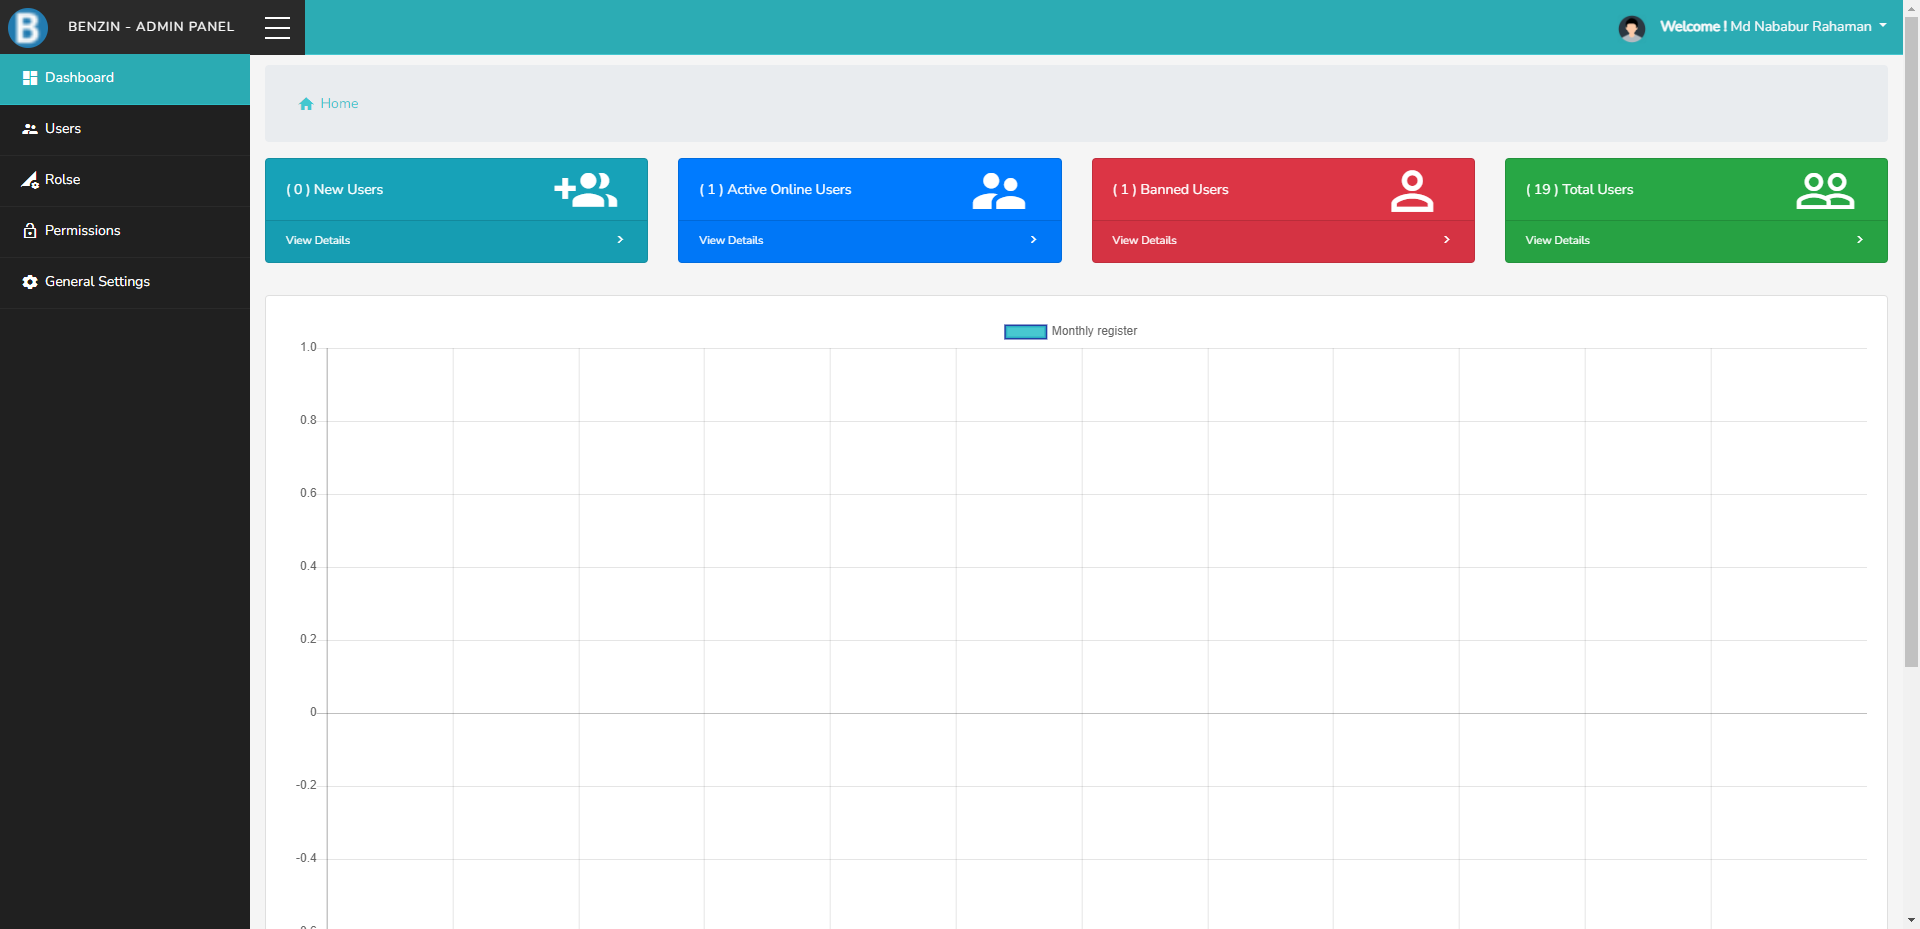View Details of New Users
1920x929 pixels.
click(x=318, y=240)
